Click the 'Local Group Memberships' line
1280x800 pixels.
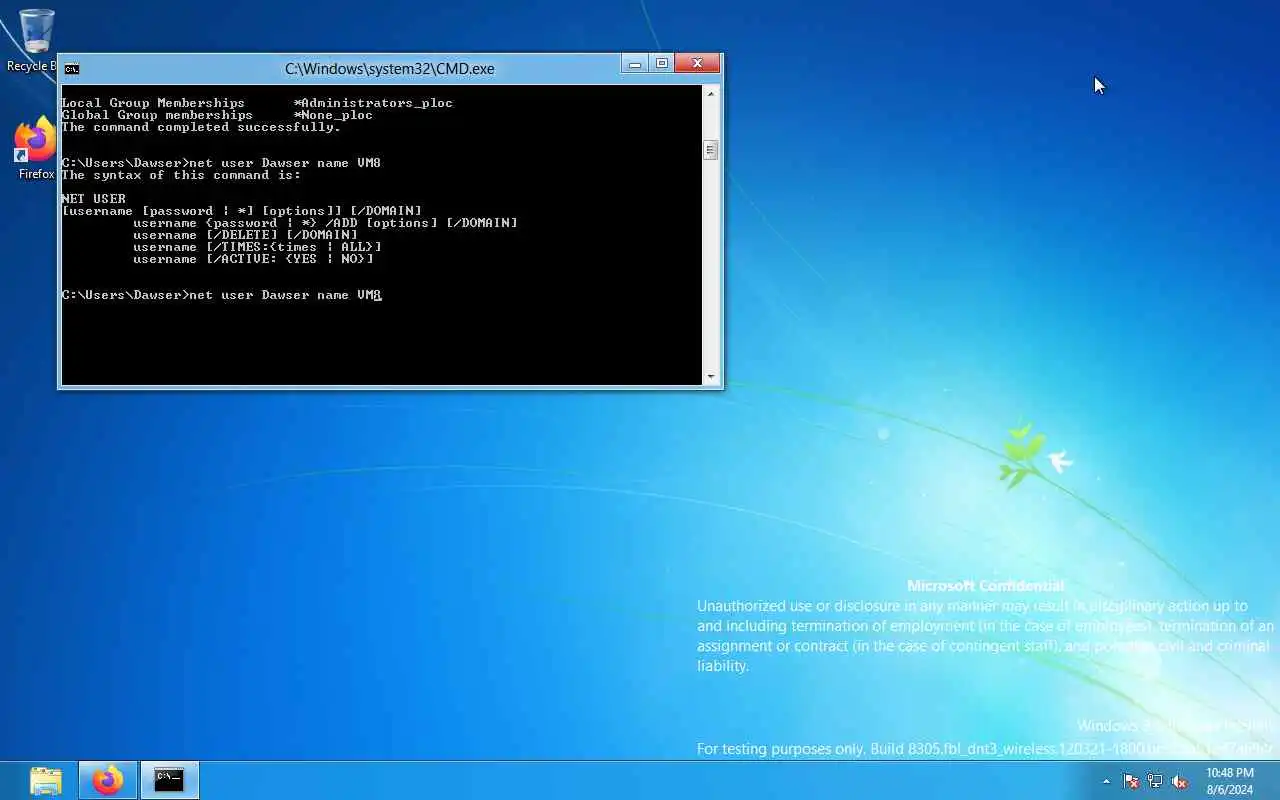click(x=257, y=103)
